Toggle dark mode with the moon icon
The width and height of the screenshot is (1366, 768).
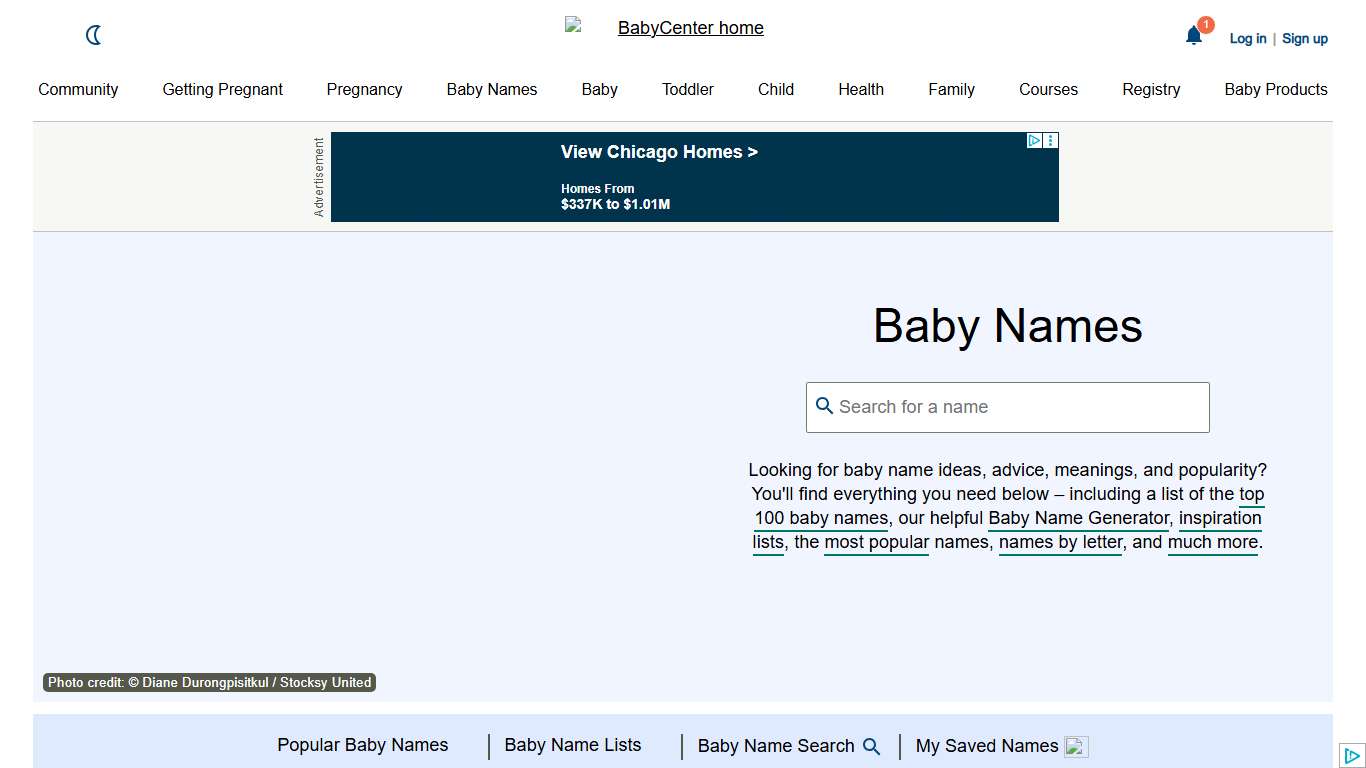[93, 35]
